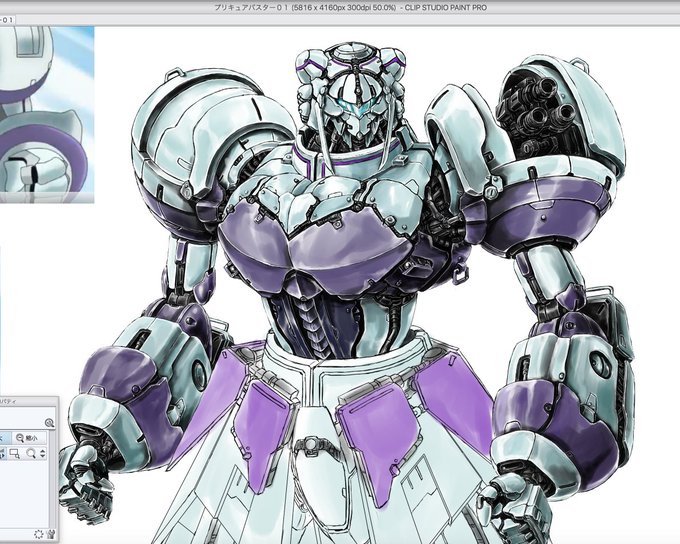Image resolution: width=680 pixels, height=544 pixels.
Task: Click the reference image thumbnail window
Action: point(47,115)
